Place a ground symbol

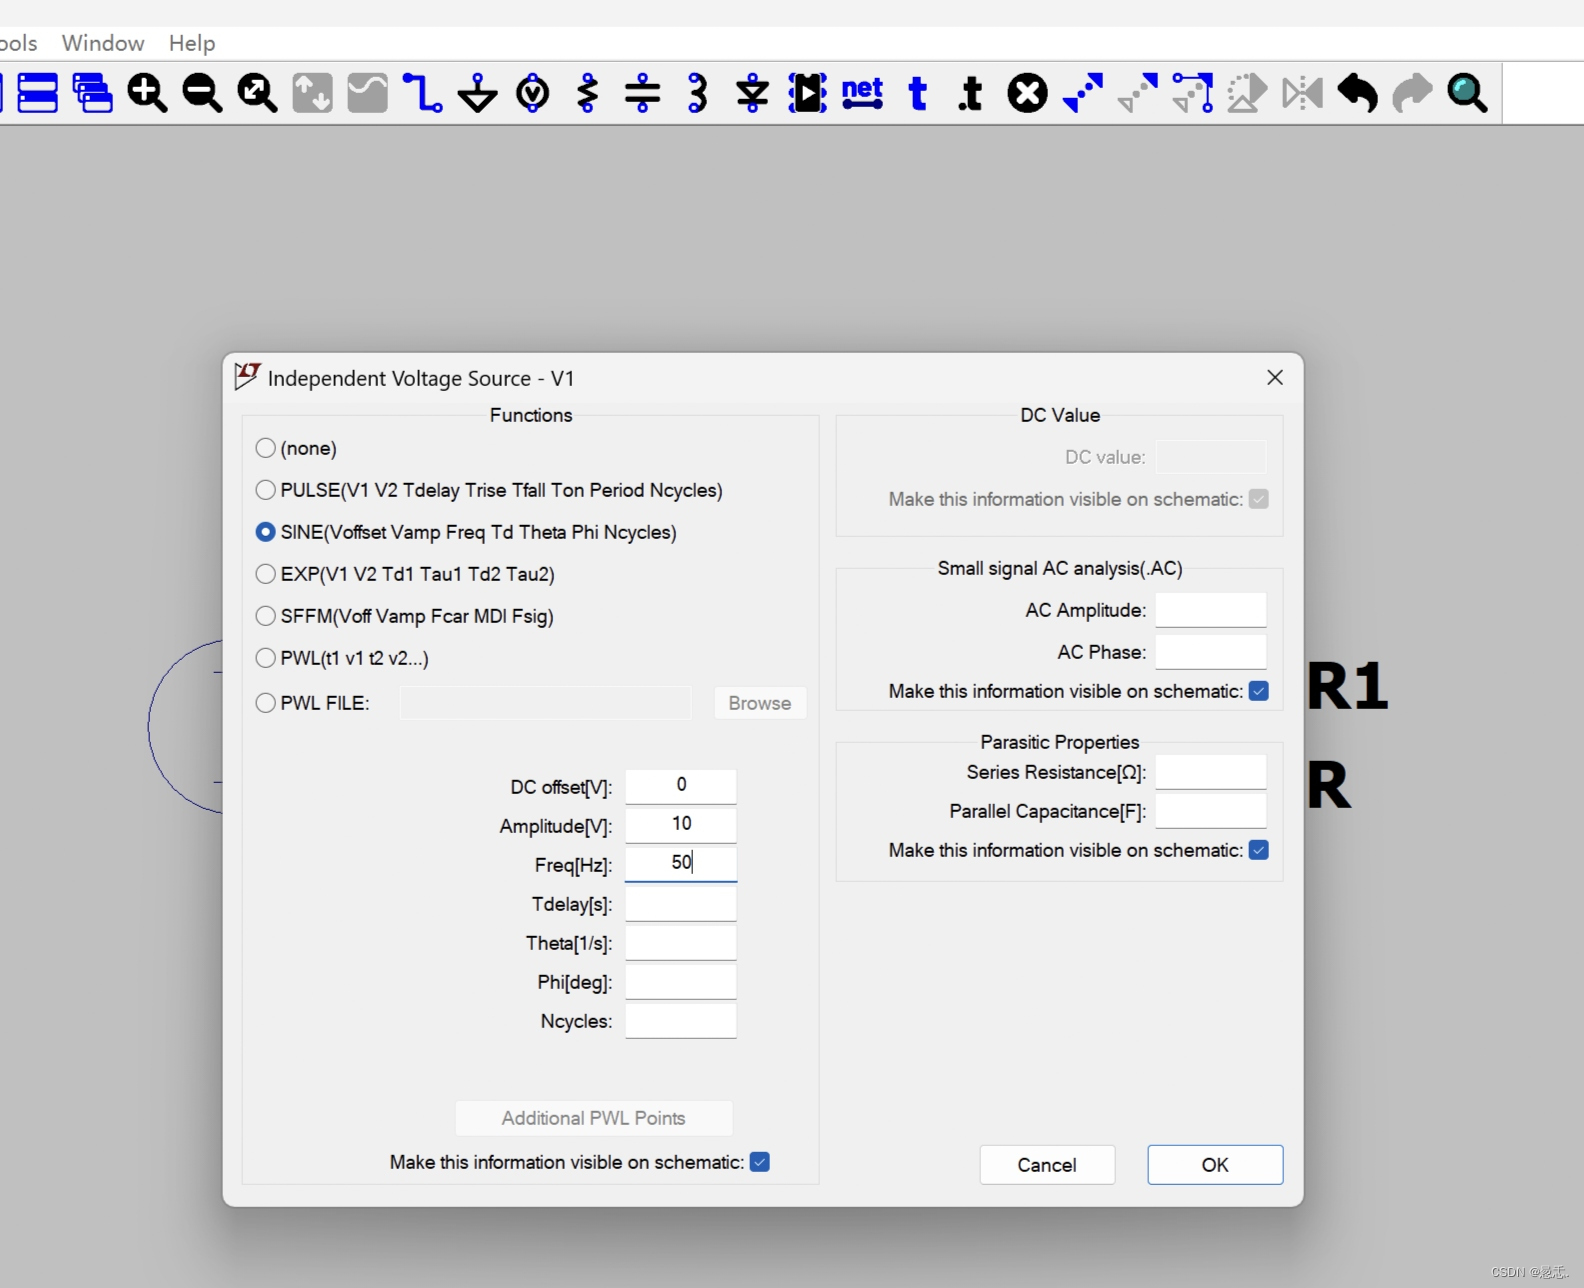click(x=477, y=93)
